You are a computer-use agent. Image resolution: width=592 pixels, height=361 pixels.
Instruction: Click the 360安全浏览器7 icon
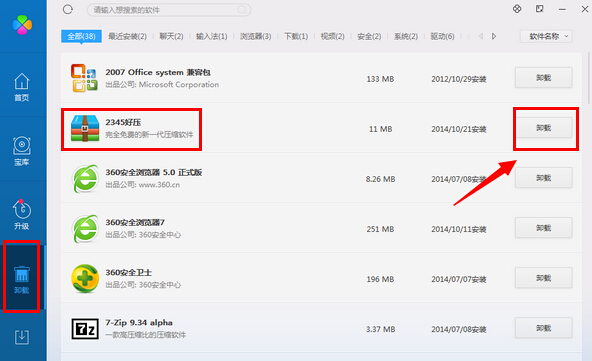coord(85,229)
